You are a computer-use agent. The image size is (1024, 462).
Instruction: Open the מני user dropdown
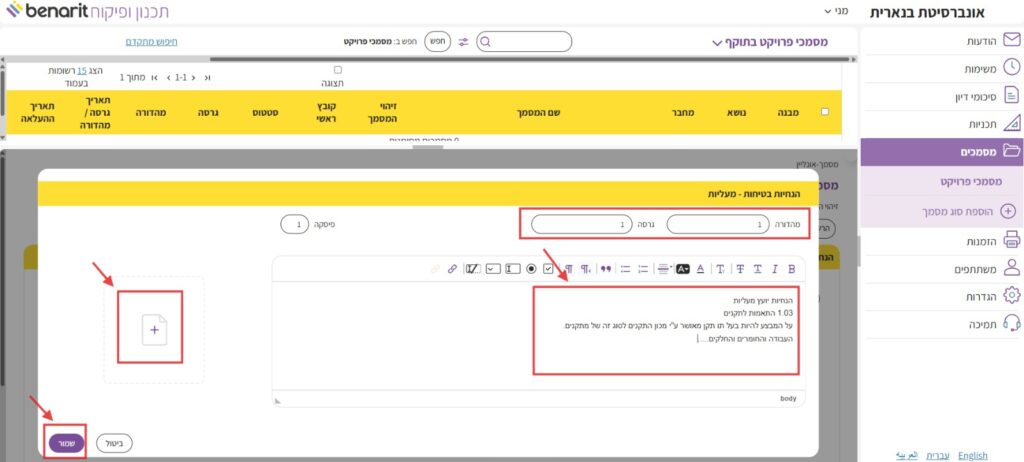(x=833, y=11)
